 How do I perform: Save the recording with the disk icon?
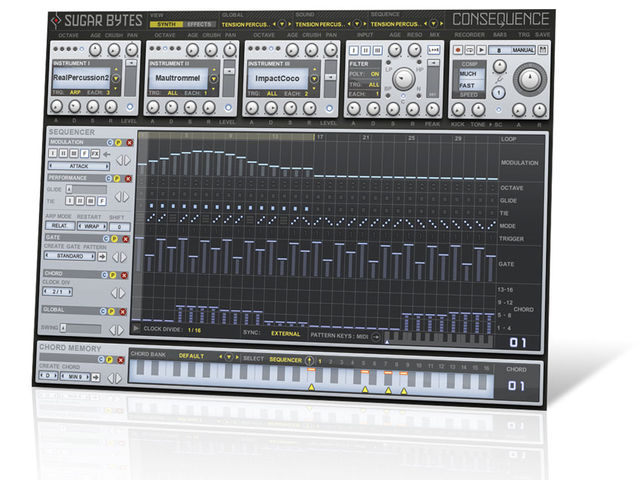pyautogui.click(x=543, y=50)
